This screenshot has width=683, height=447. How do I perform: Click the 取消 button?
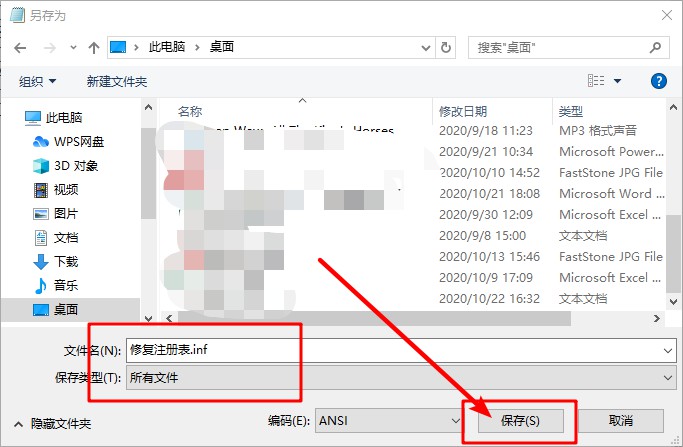(620, 421)
